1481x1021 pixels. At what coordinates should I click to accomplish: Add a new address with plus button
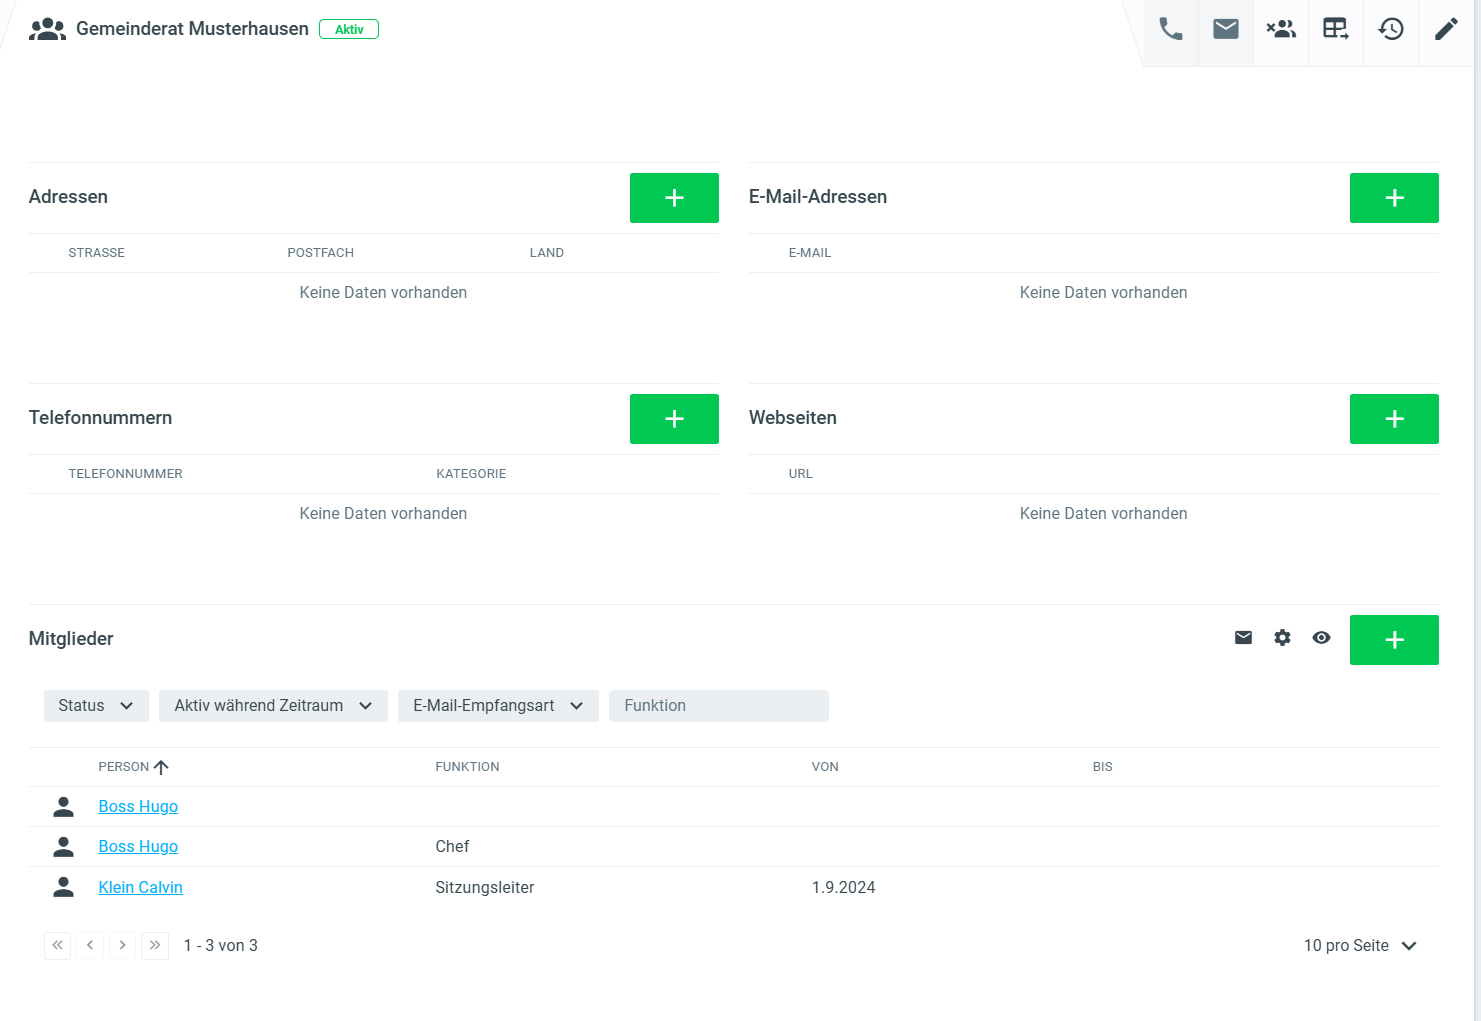click(x=674, y=198)
